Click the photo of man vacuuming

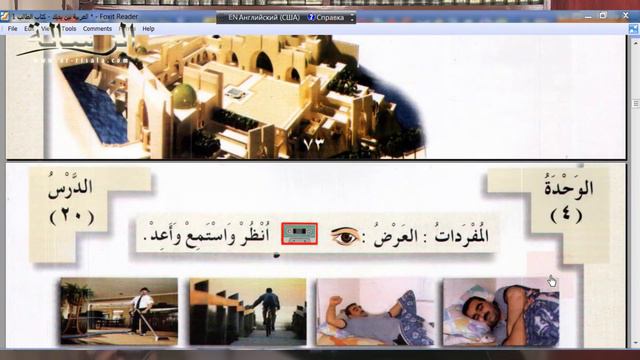[x=119, y=311]
